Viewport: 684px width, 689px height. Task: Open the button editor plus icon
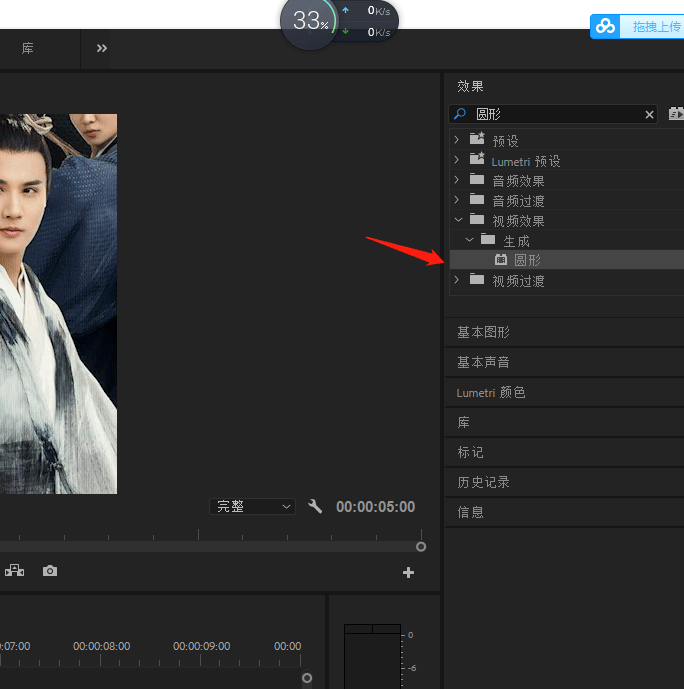coord(408,573)
